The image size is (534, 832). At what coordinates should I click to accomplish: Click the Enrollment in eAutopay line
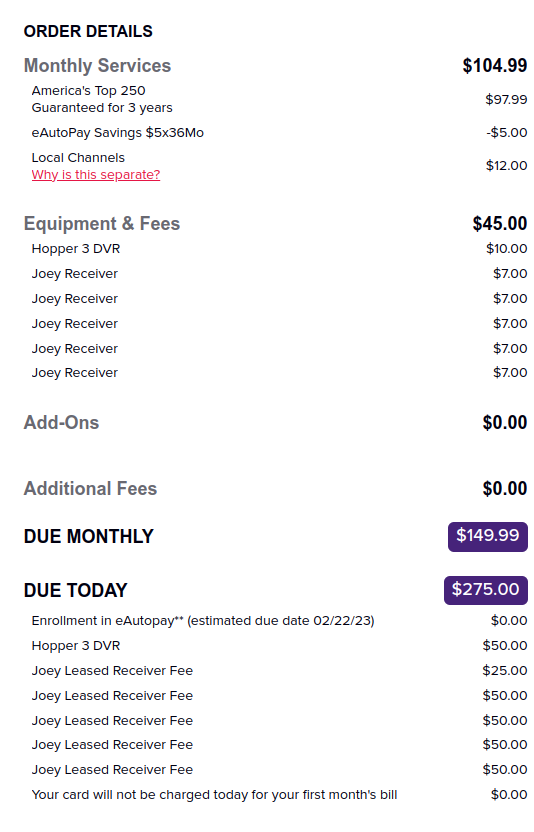pos(279,621)
